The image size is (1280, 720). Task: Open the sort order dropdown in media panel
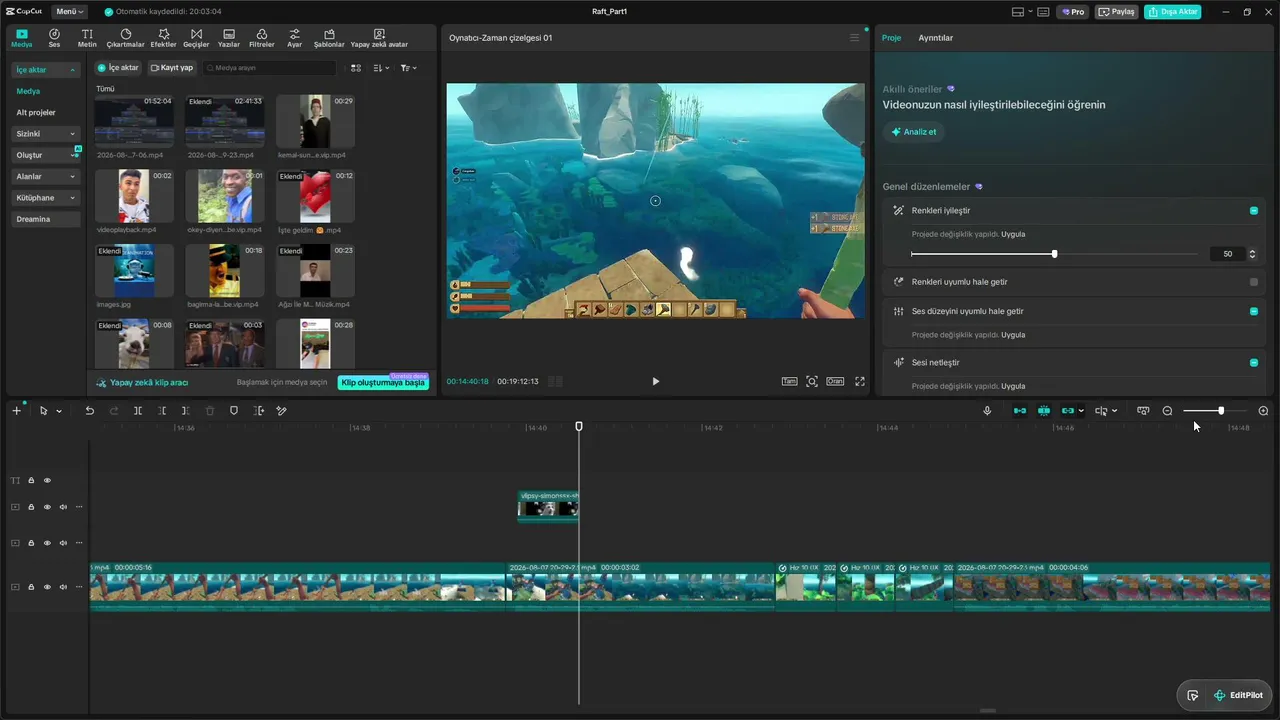(x=382, y=68)
